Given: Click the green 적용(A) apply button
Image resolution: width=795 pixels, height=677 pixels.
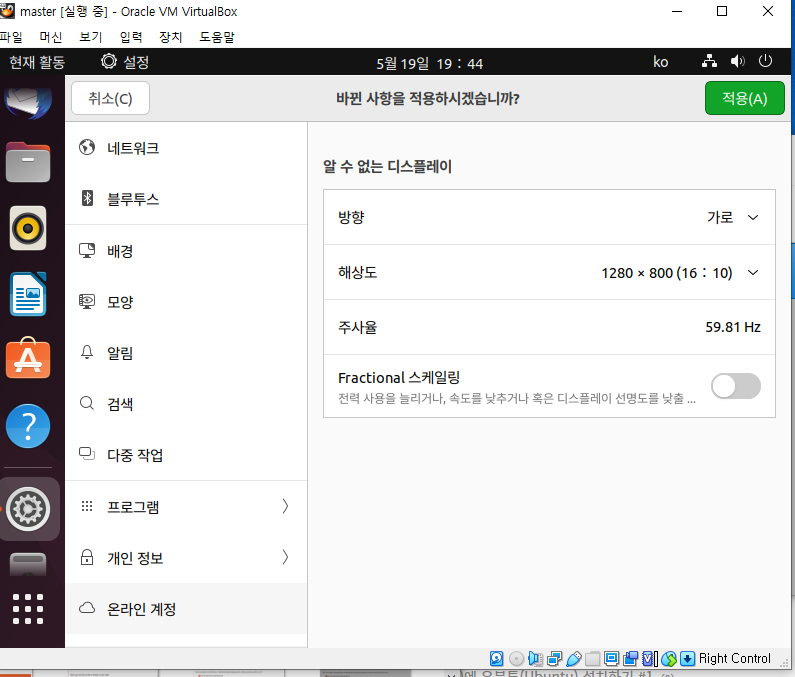Looking at the screenshot, I should [x=744, y=98].
